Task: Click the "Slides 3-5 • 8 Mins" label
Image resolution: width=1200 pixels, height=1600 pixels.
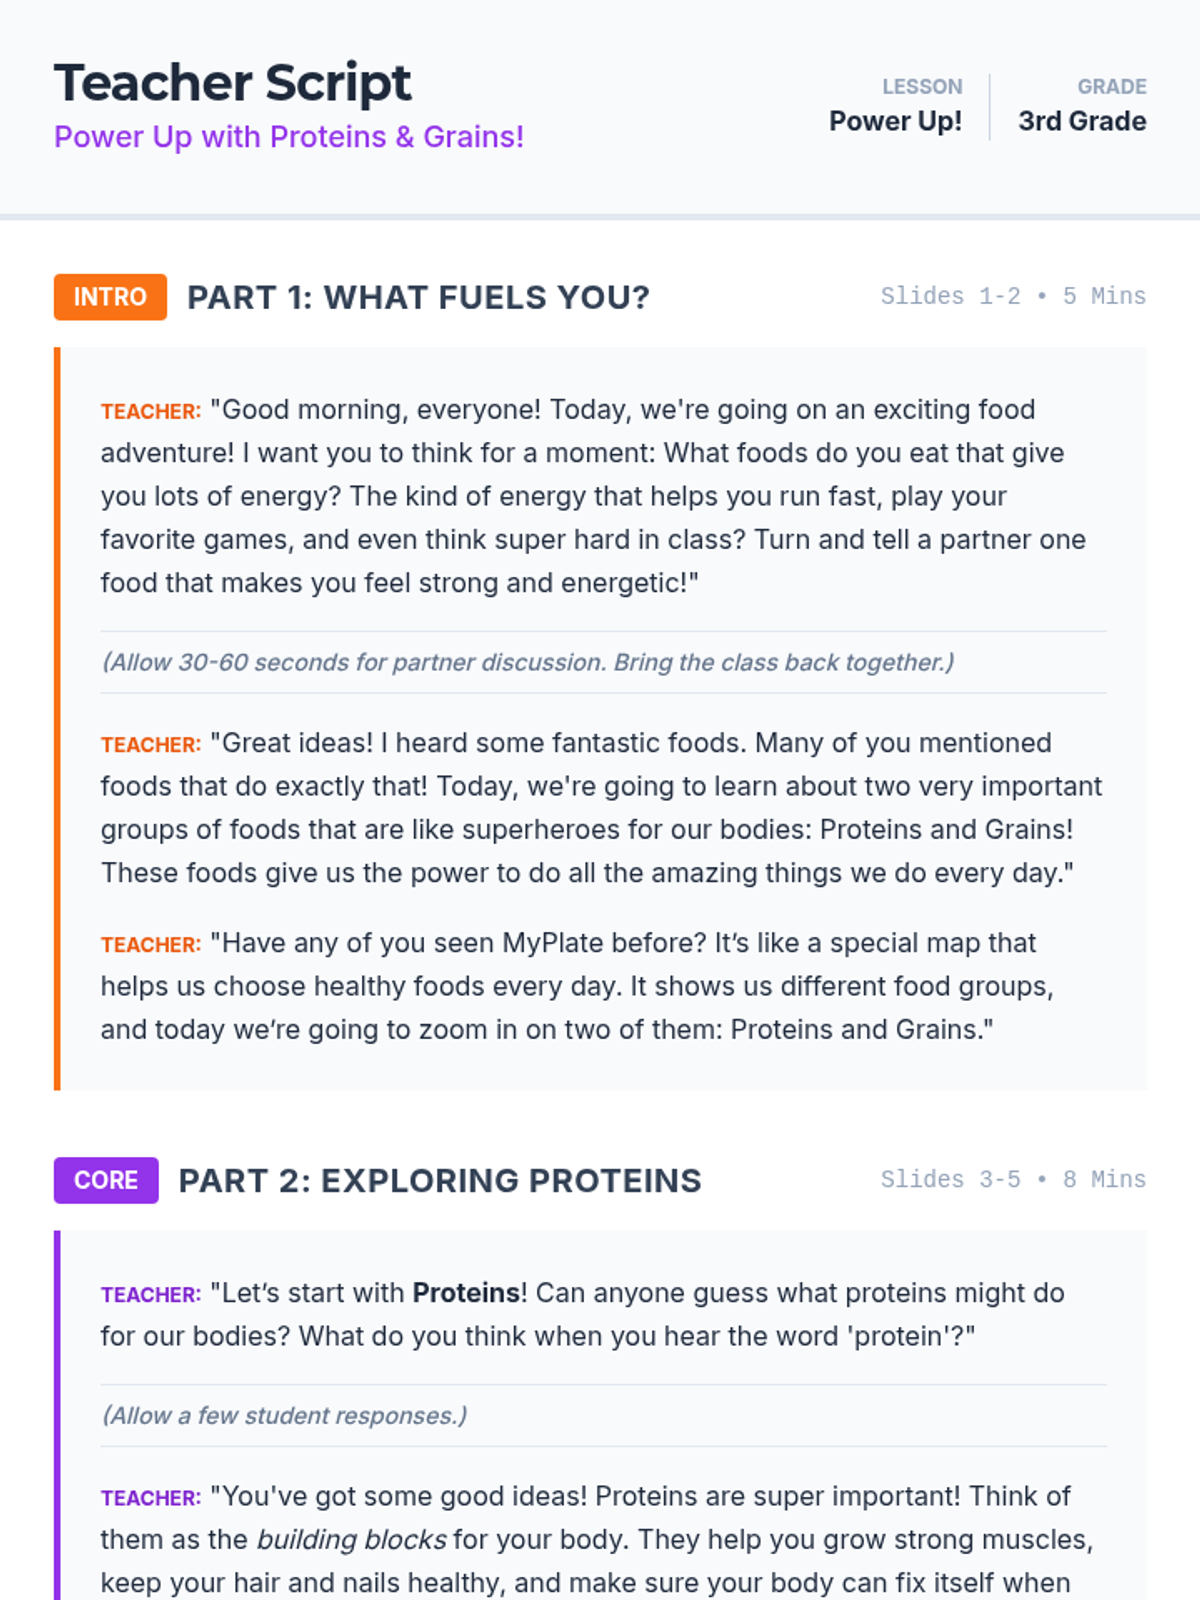Action: point(1013,1179)
